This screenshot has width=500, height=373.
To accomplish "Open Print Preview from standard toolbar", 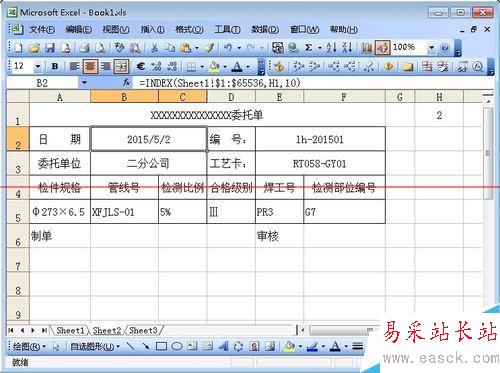I will (100, 48).
